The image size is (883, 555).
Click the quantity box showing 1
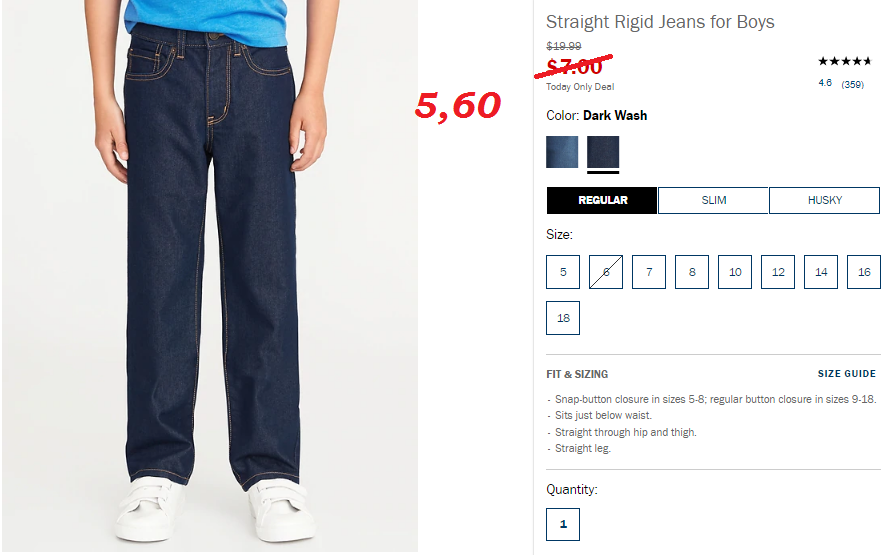pyautogui.click(x=563, y=525)
